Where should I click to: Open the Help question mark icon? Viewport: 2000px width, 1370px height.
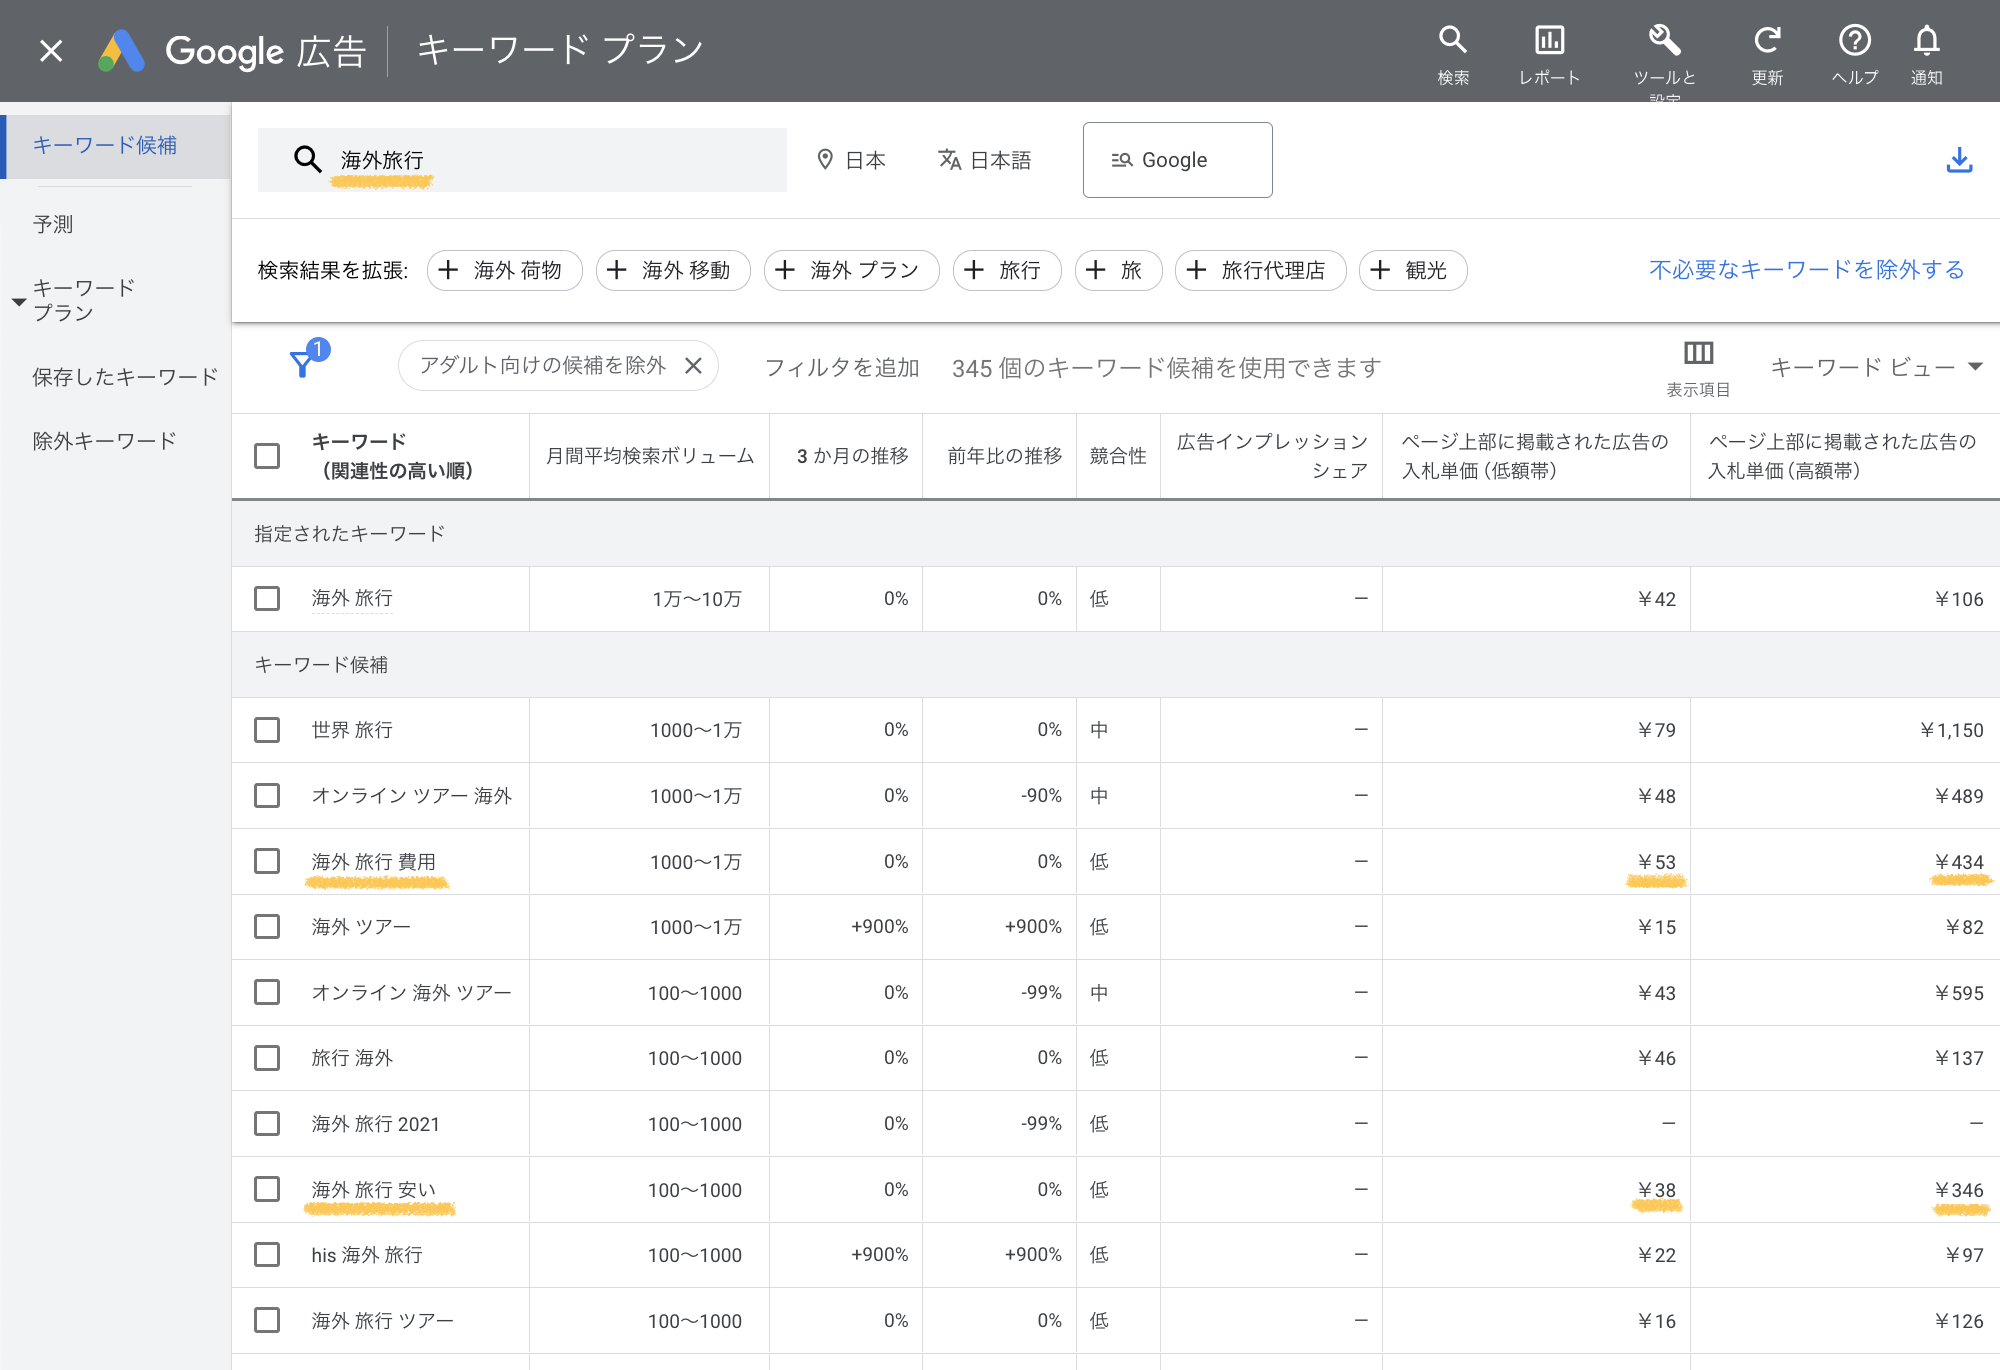[x=1854, y=42]
